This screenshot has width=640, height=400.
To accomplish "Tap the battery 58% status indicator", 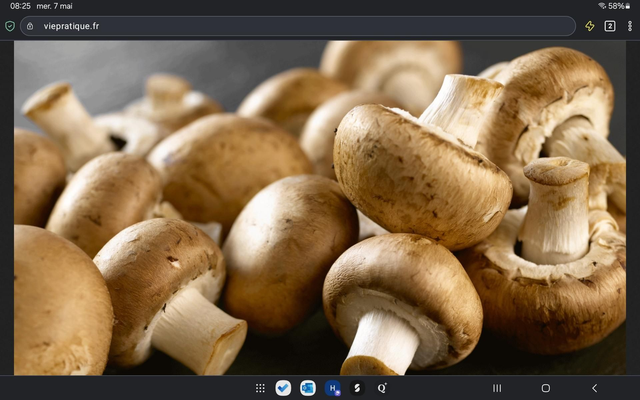I will pos(620,6).
